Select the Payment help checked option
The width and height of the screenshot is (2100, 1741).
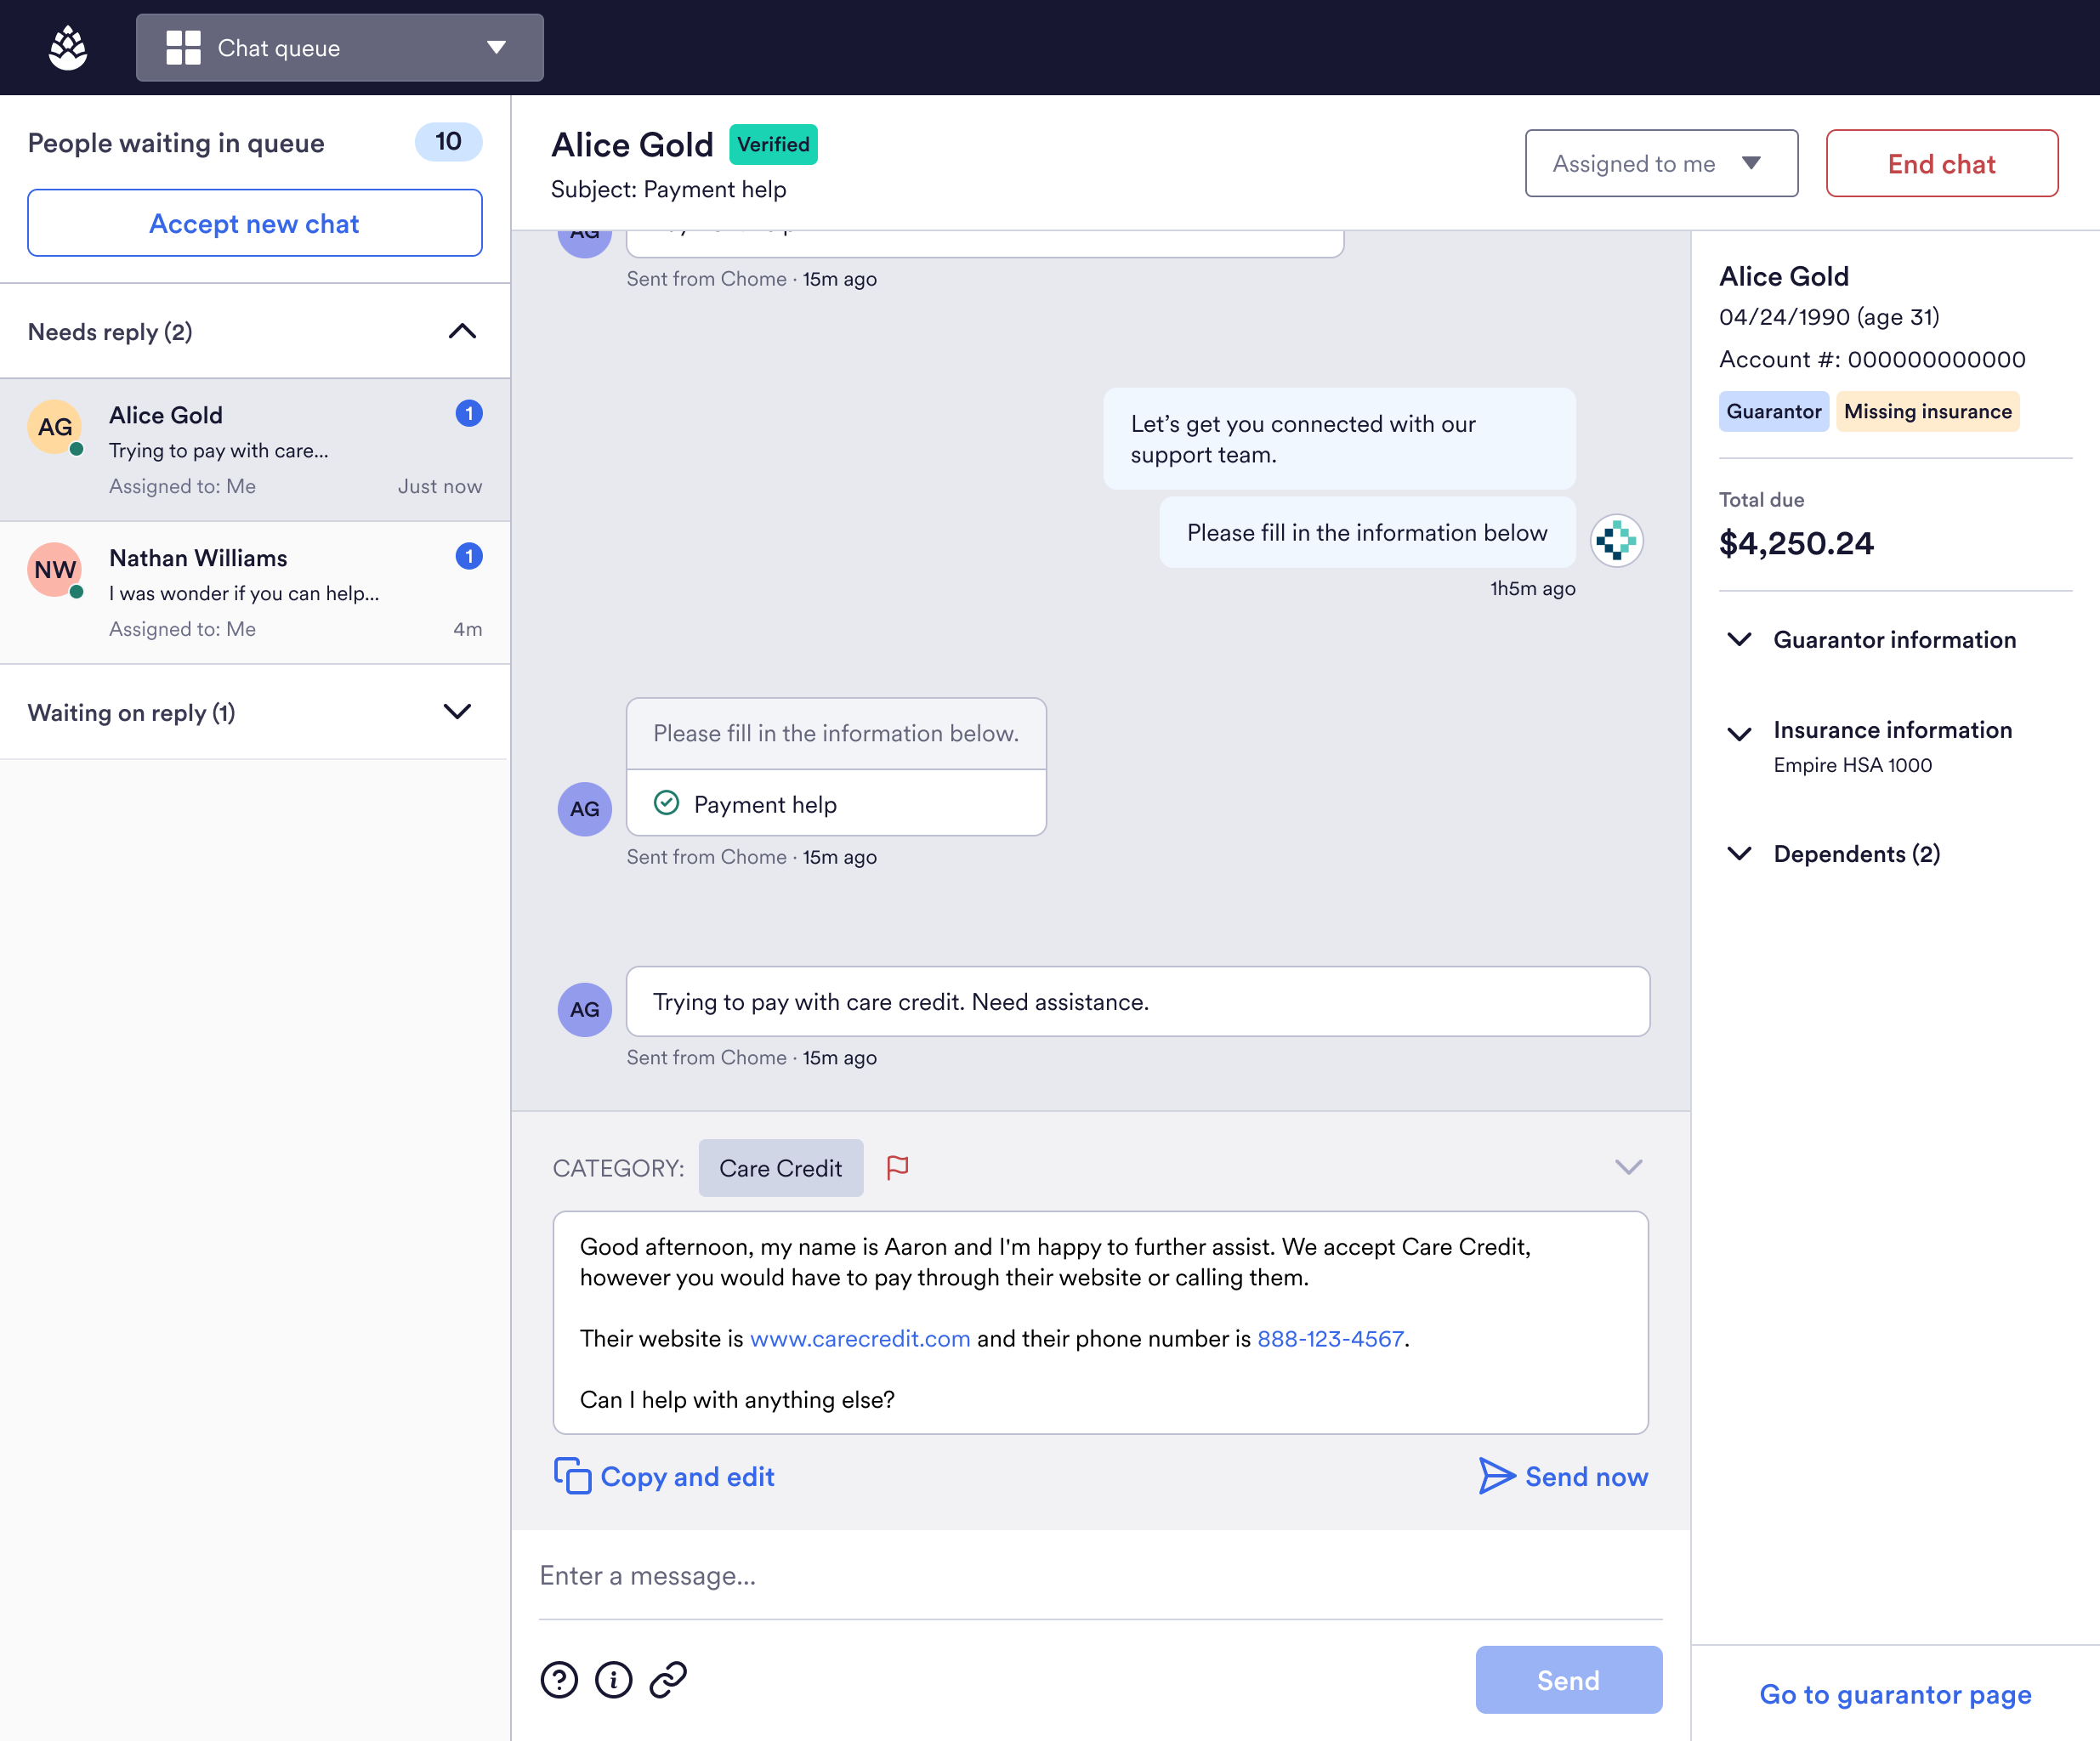[x=765, y=804]
